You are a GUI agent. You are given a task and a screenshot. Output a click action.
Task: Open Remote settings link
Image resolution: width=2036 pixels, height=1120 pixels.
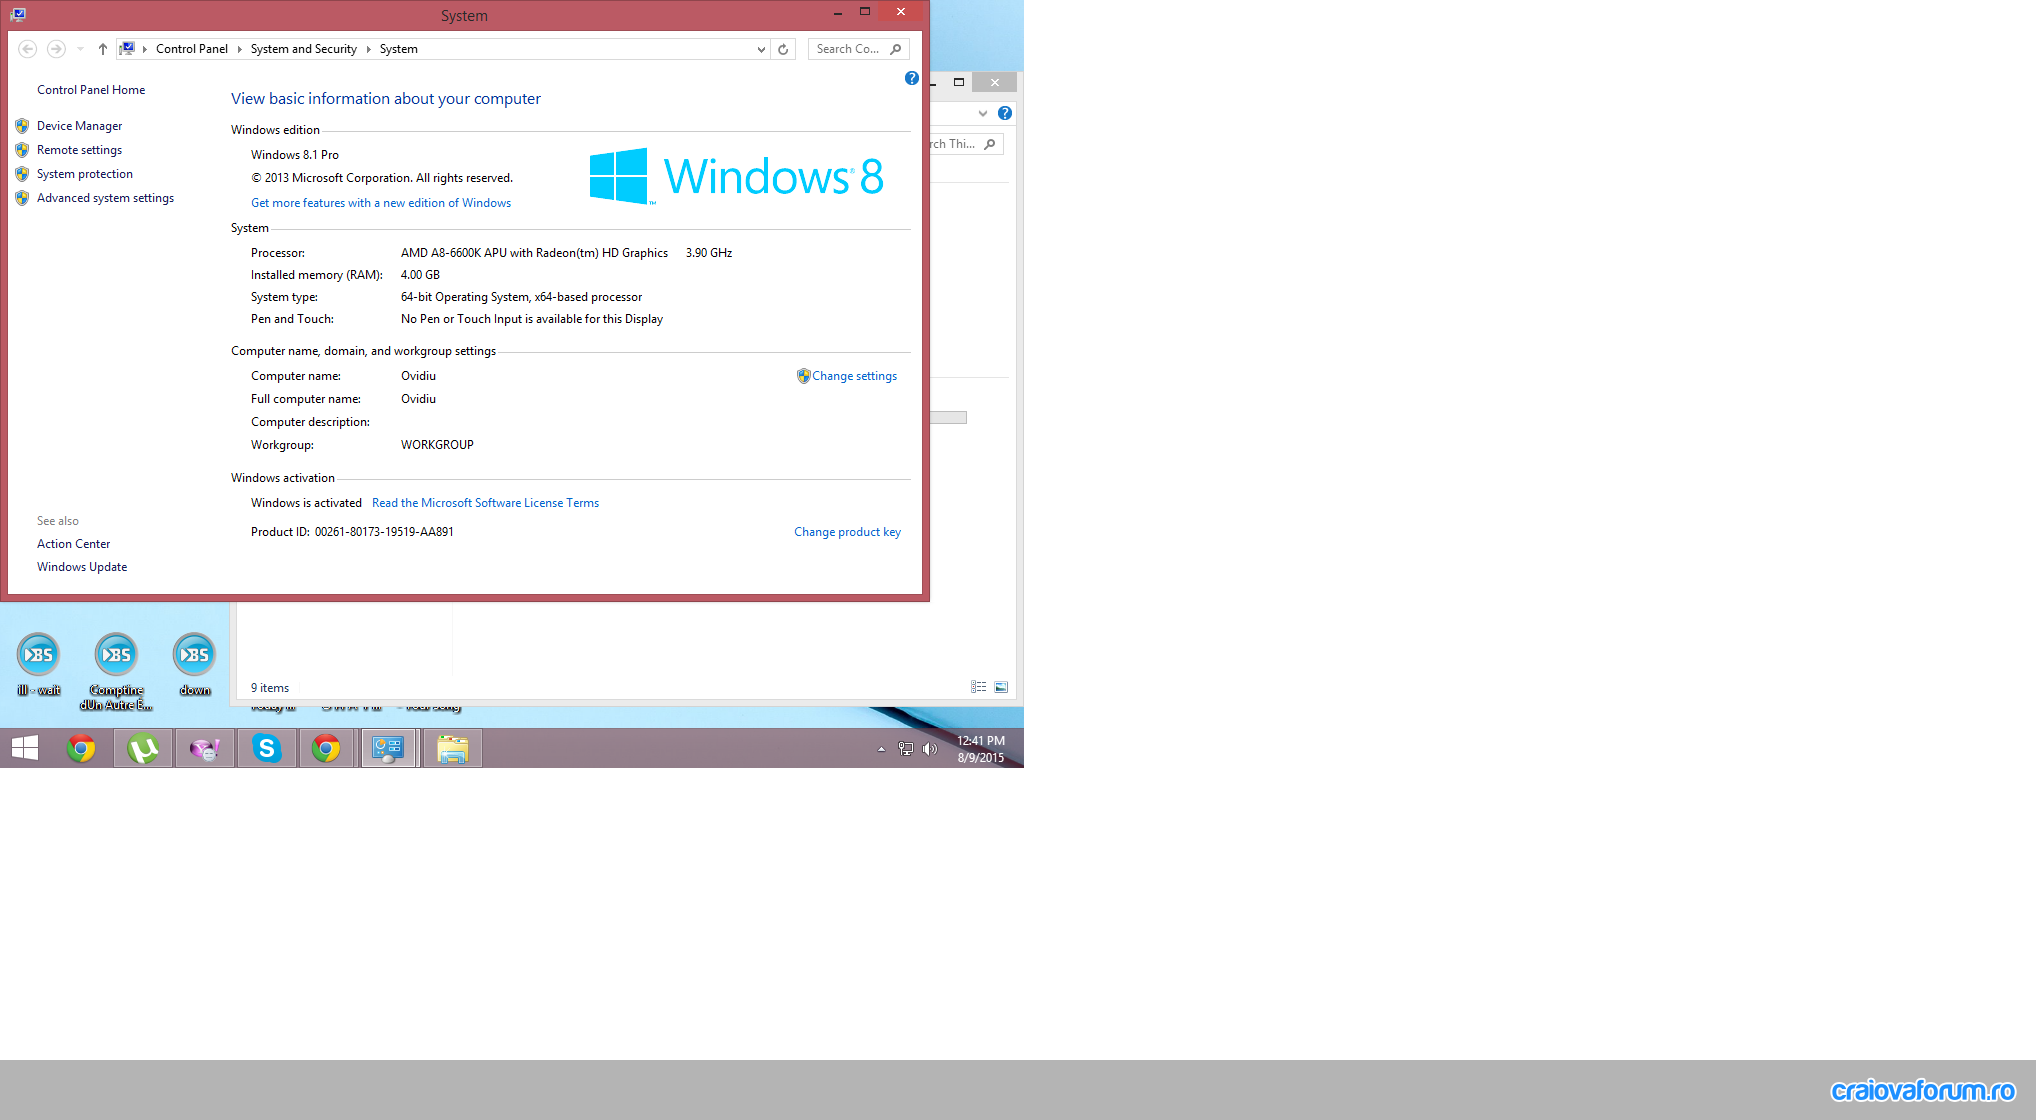point(79,150)
